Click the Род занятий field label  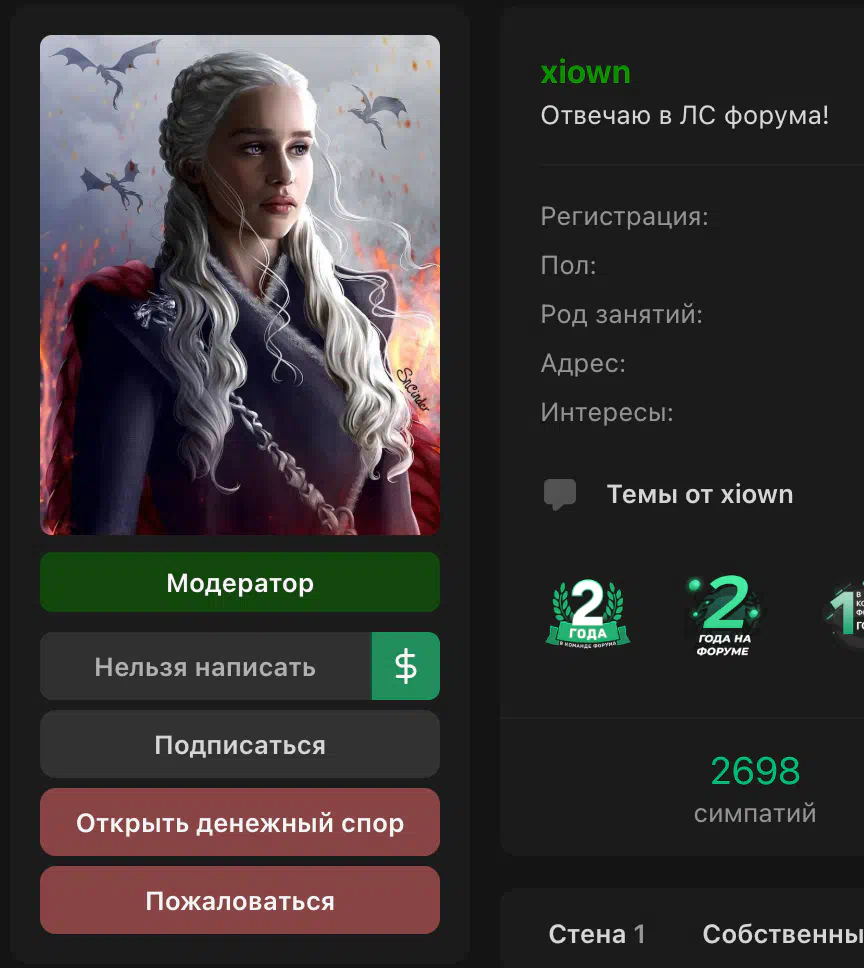(621, 314)
